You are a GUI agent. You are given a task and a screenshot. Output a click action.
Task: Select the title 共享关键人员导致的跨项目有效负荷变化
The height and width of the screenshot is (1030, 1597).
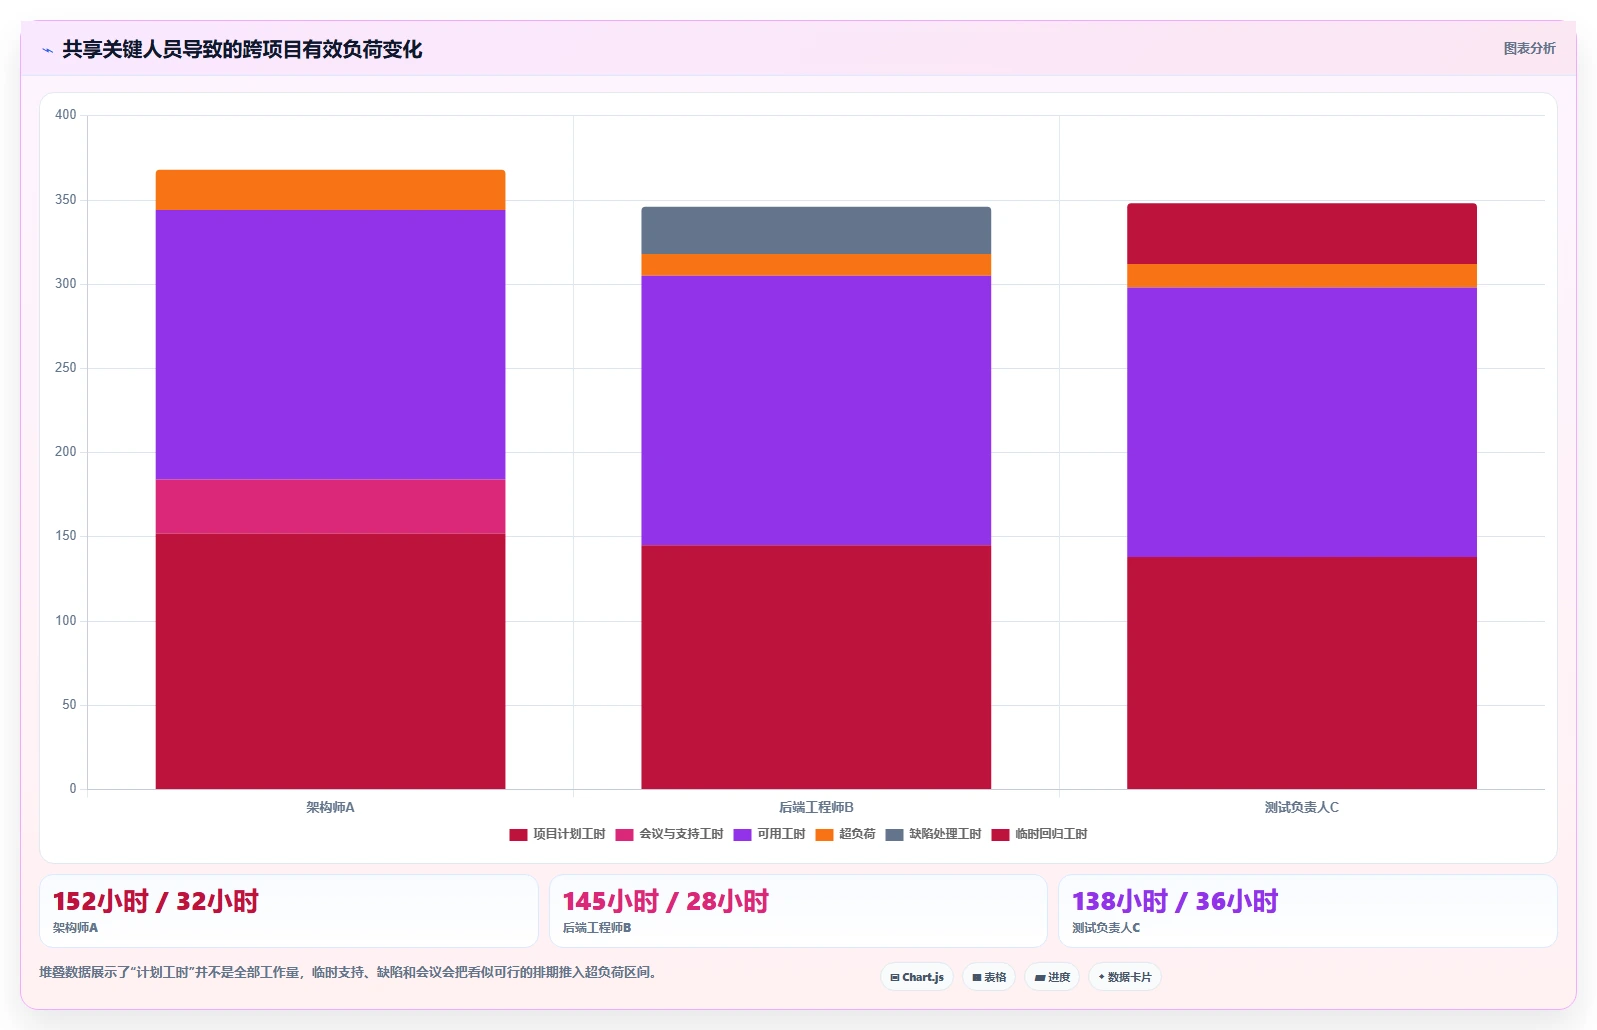242,49
